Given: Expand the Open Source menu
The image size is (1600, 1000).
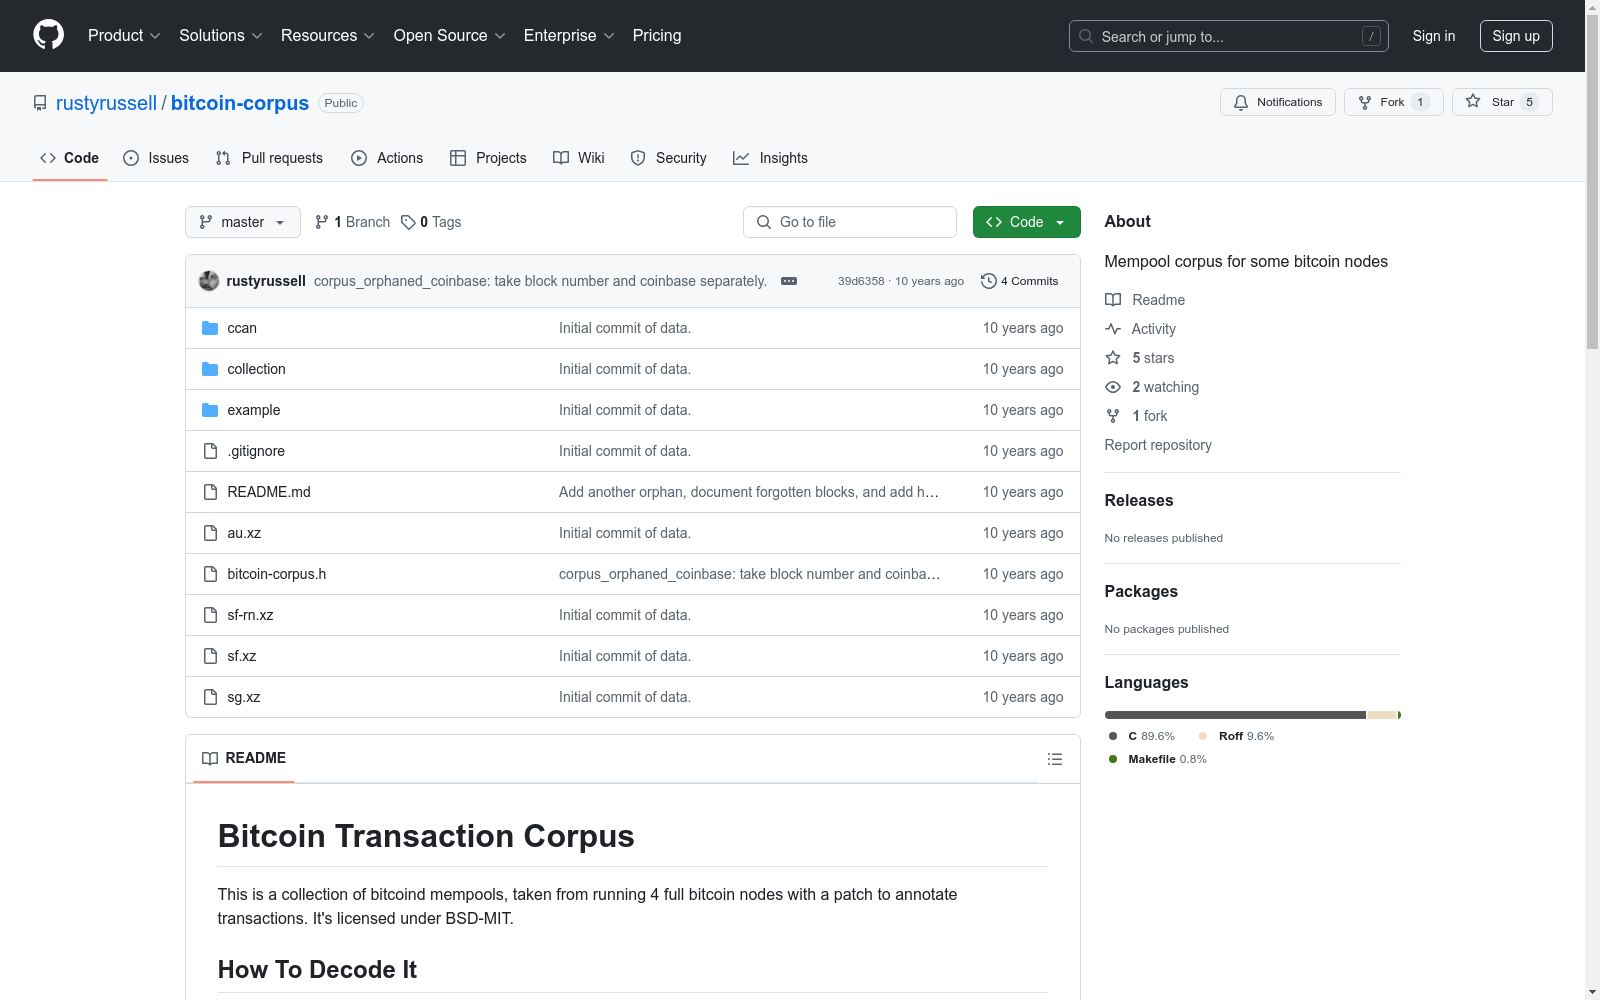Looking at the screenshot, I should click(450, 36).
